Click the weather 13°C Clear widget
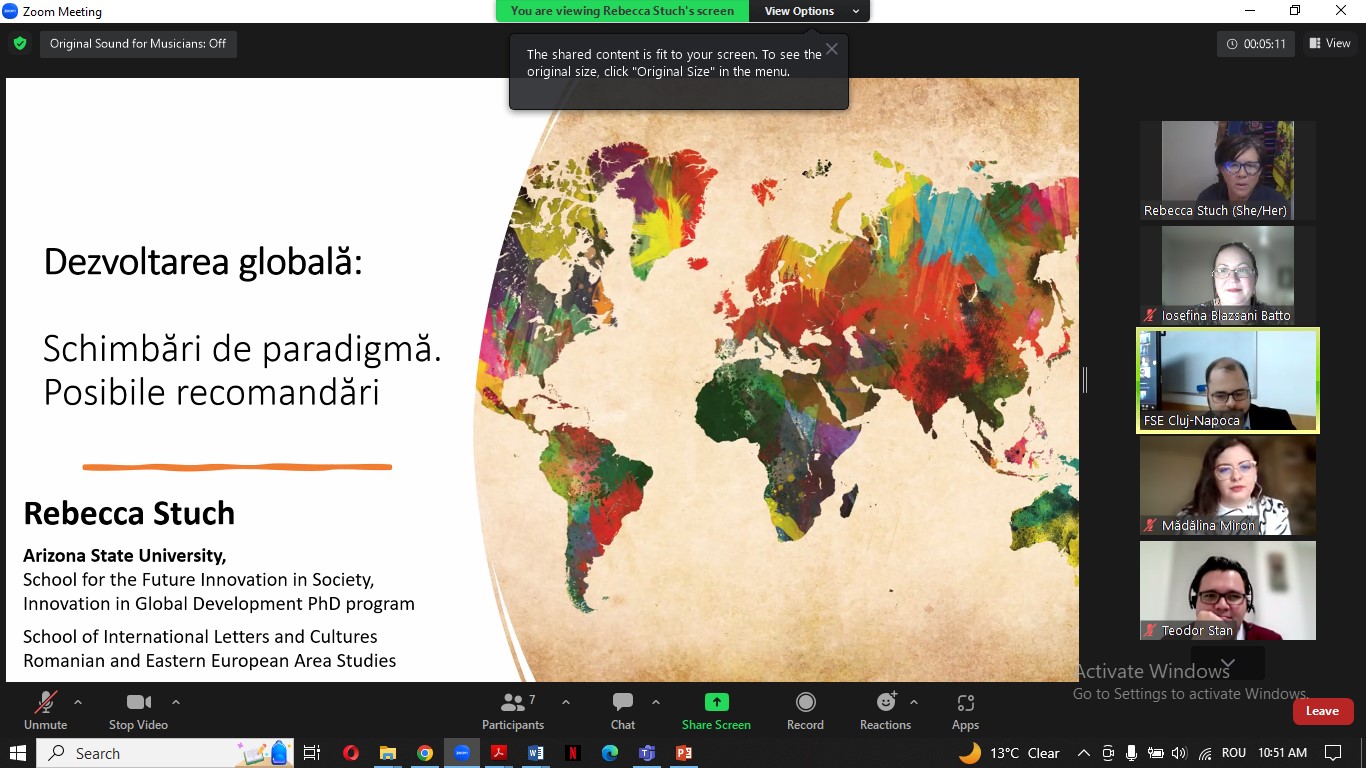The height and width of the screenshot is (768, 1366). pyautogui.click(x=1010, y=753)
